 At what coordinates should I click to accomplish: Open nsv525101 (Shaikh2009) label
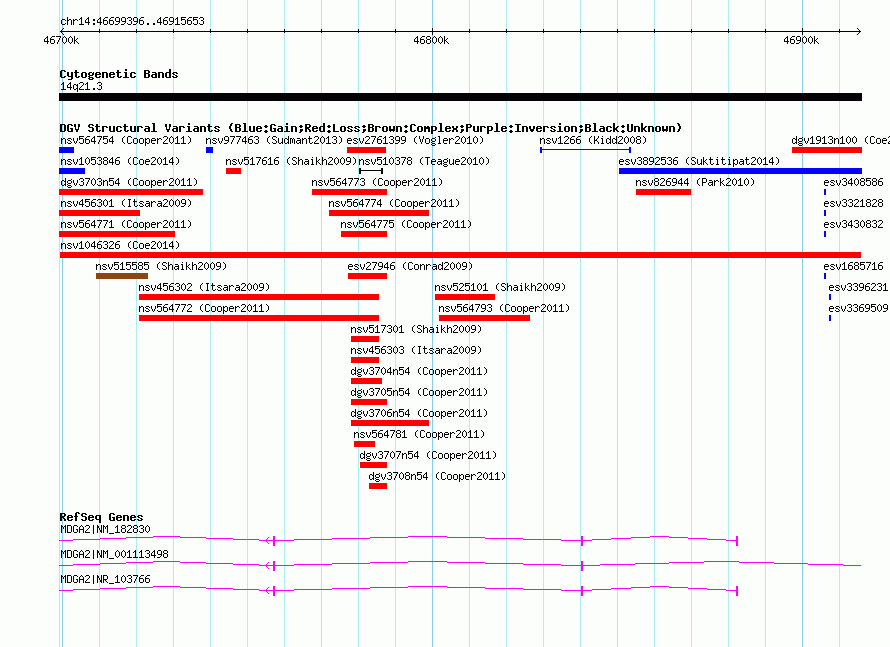[500, 287]
